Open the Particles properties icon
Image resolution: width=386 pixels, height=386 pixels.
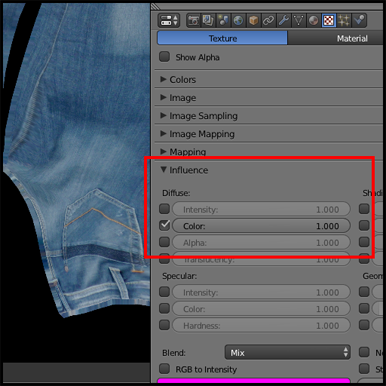click(x=344, y=21)
